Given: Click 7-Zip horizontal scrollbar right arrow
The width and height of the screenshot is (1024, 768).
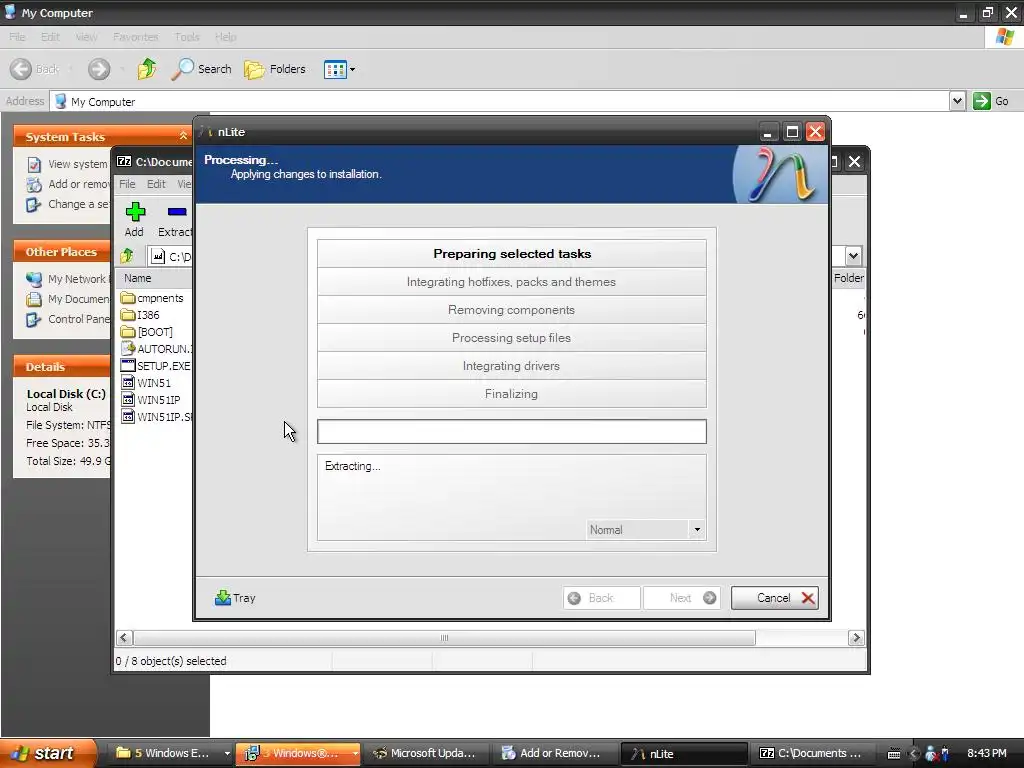Looking at the screenshot, I should [x=856, y=637].
